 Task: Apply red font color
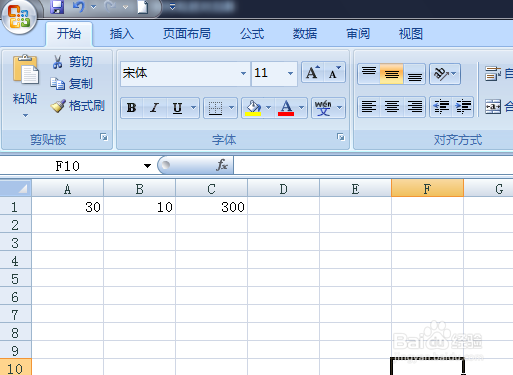pos(286,108)
